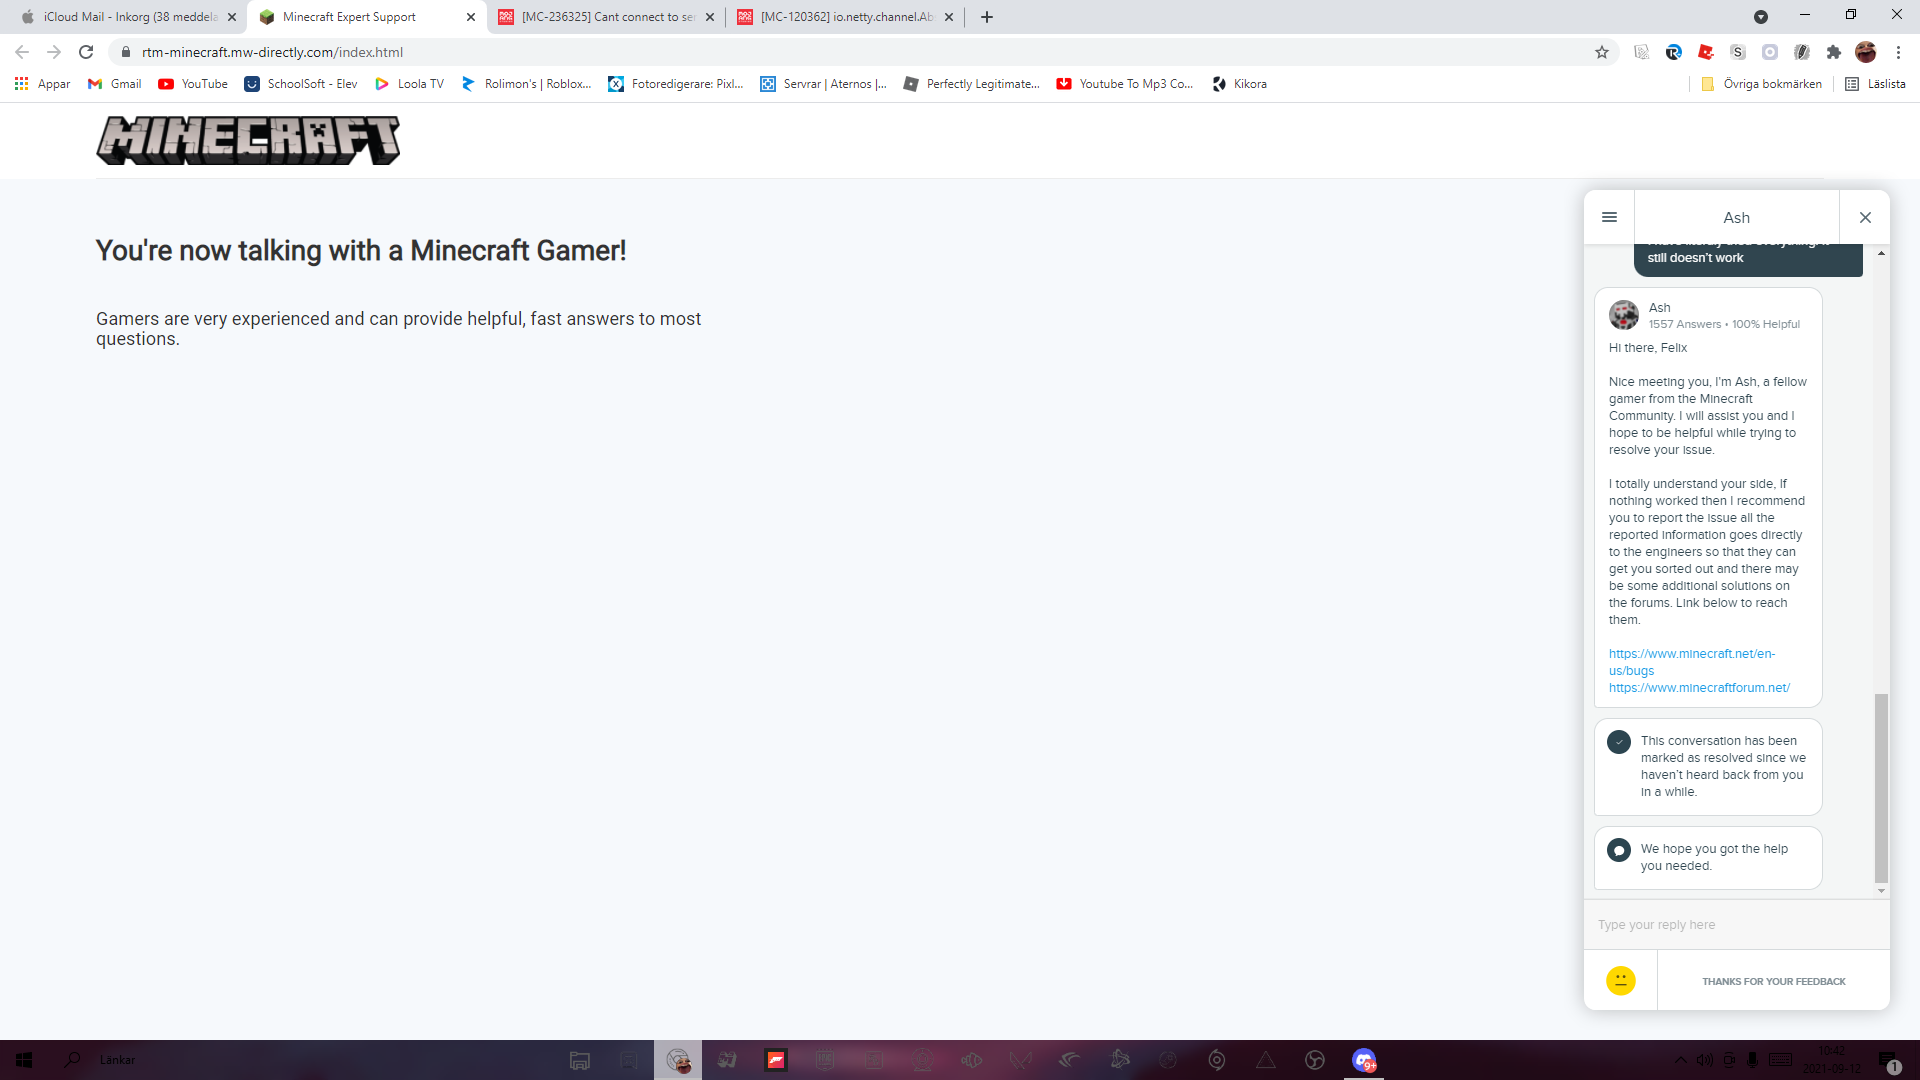Click the neutral face feedback emoji

(x=1620, y=980)
